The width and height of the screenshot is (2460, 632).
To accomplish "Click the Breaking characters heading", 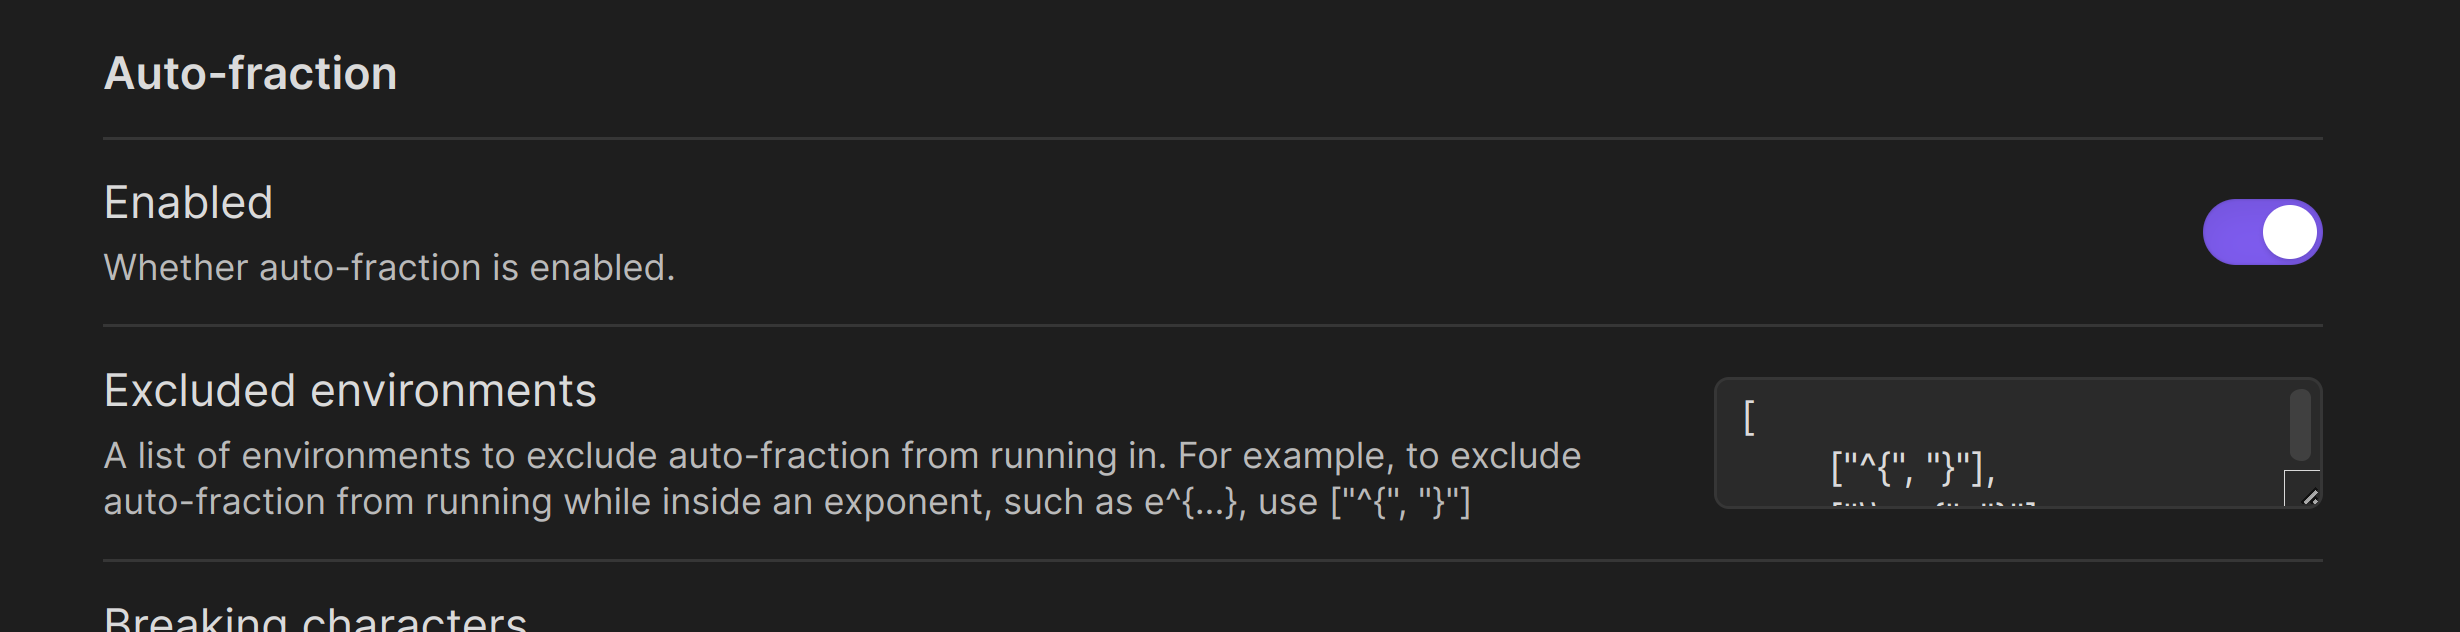I will [315, 620].
